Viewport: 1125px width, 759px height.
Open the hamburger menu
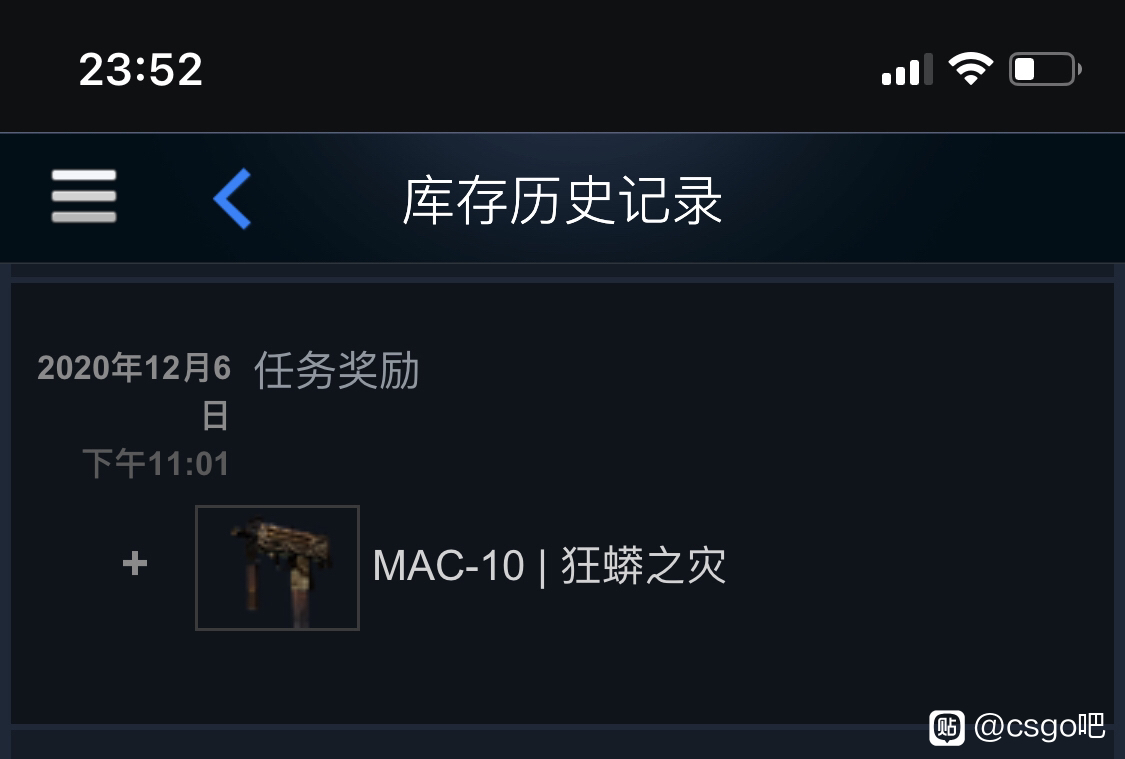pos(83,196)
